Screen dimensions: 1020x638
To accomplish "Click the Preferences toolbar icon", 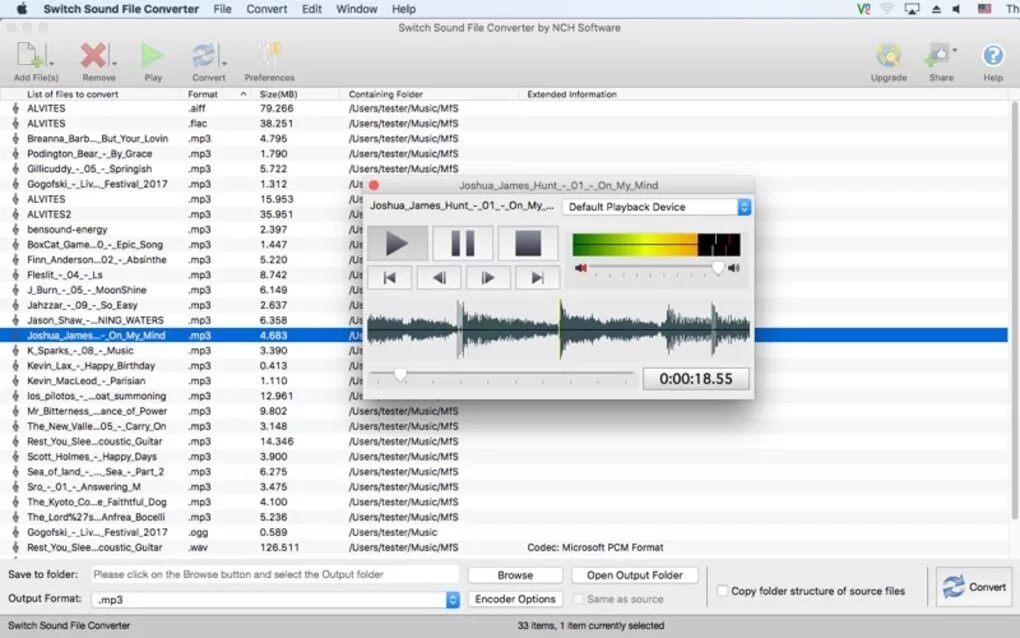I will [x=269, y=56].
